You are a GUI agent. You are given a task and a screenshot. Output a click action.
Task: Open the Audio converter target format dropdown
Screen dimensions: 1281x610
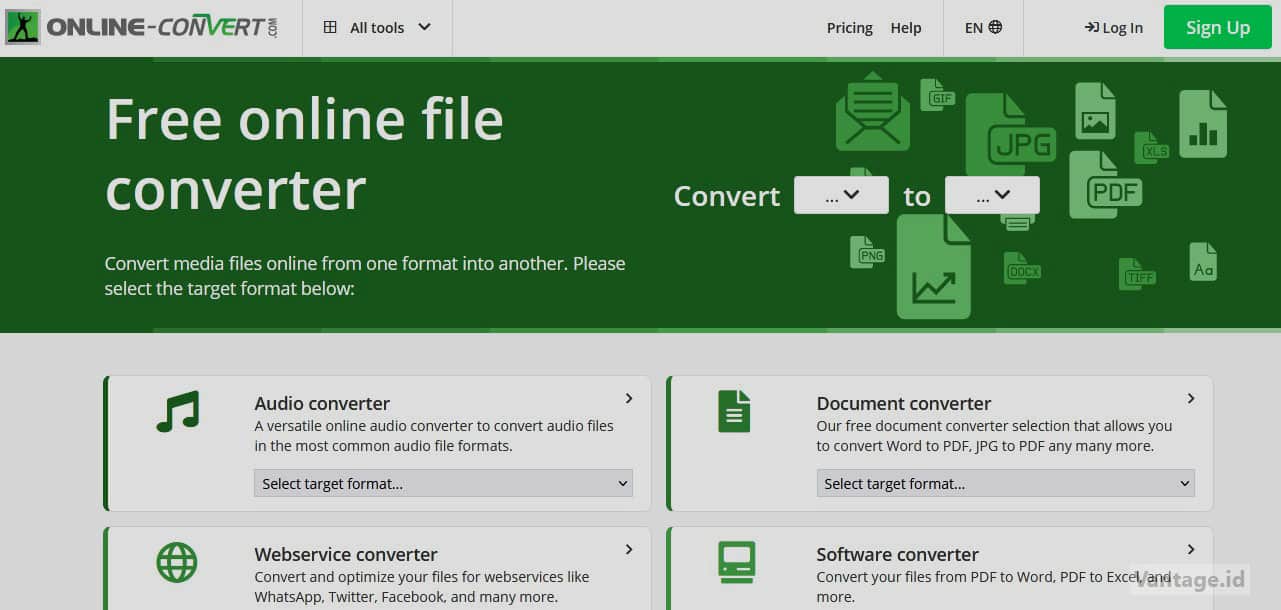pos(443,482)
